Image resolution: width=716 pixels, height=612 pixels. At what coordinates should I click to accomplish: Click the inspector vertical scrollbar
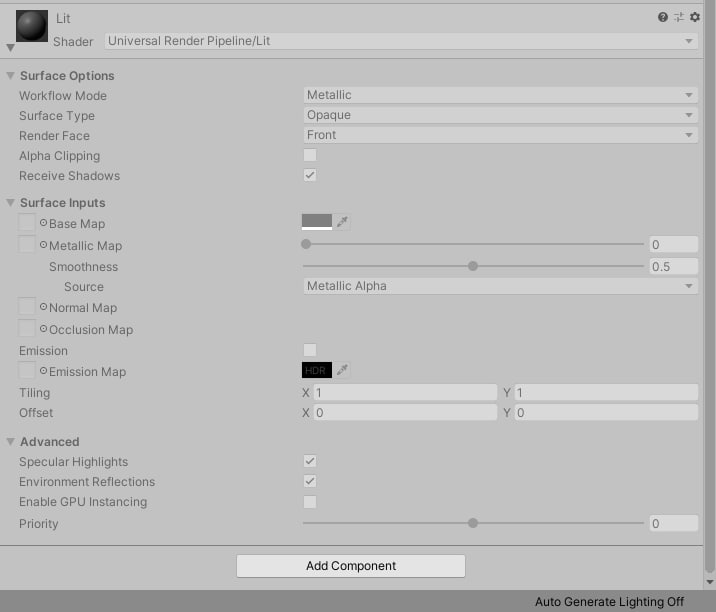tap(710, 286)
